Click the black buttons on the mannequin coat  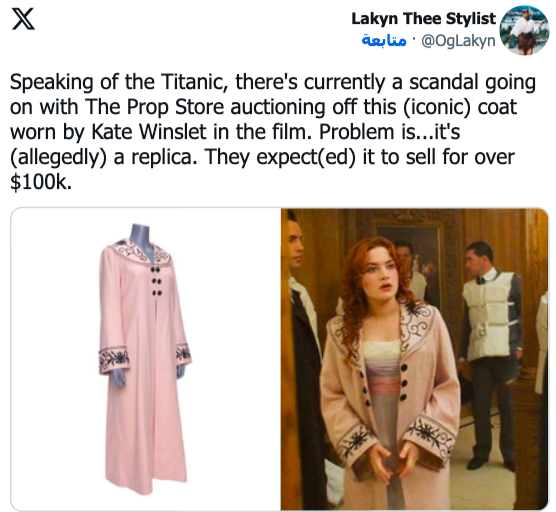click(x=155, y=281)
